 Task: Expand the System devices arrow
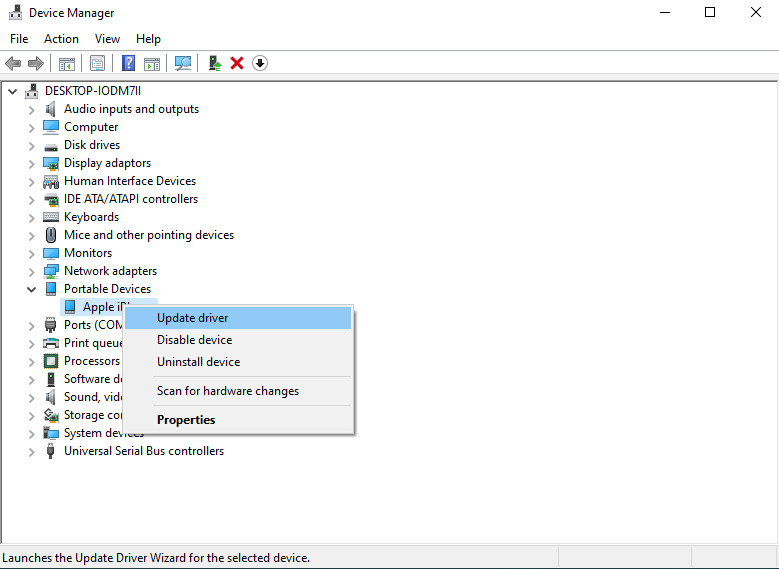click(32, 434)
